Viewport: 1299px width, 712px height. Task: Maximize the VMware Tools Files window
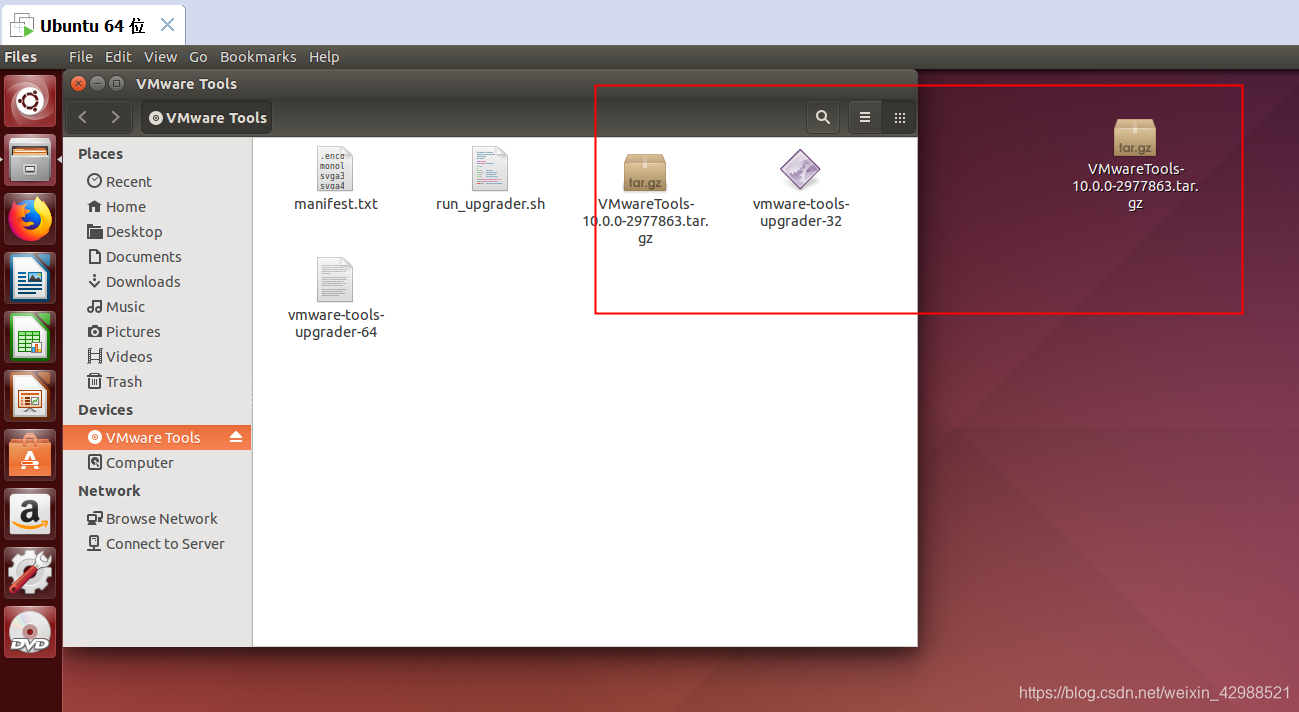point(116,83)
